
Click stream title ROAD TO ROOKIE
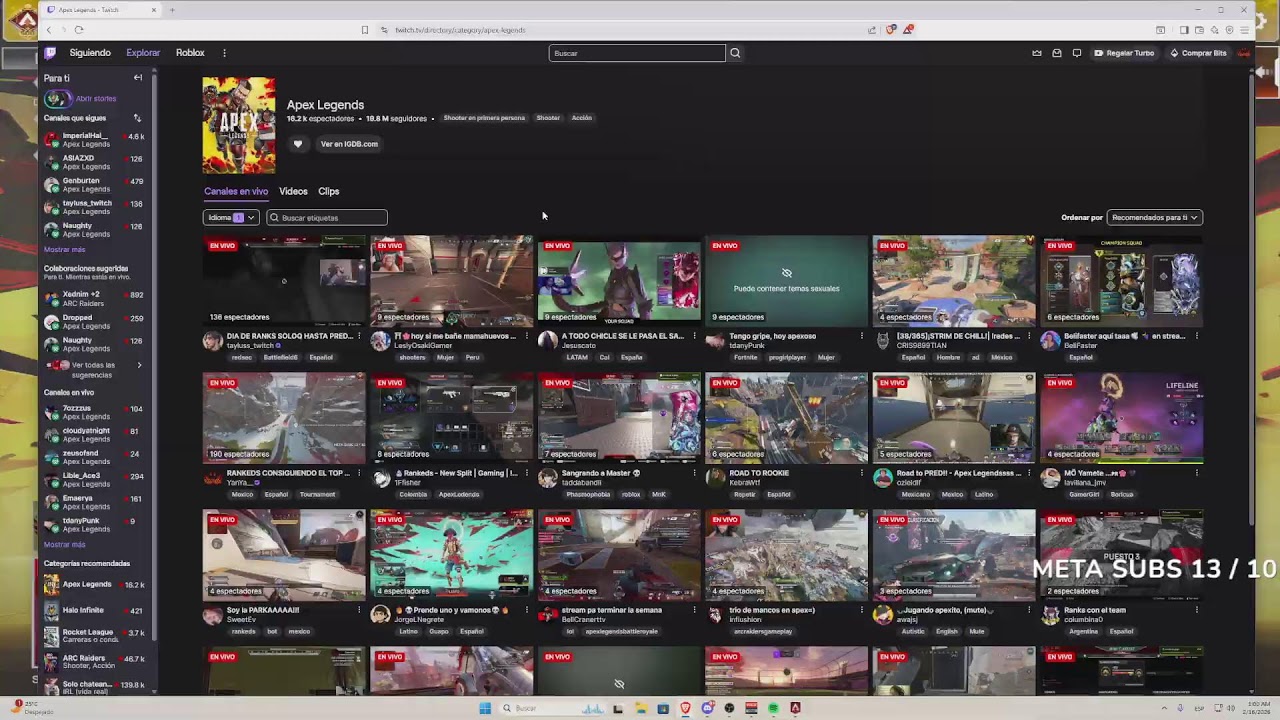tap(760, 473)
